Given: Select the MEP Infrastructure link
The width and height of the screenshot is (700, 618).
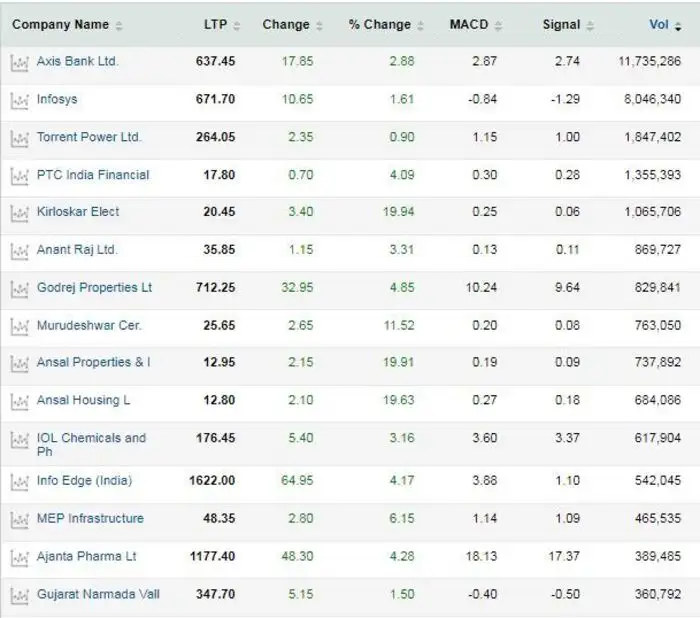Looking at the screenshot, I should click(90, 518).
